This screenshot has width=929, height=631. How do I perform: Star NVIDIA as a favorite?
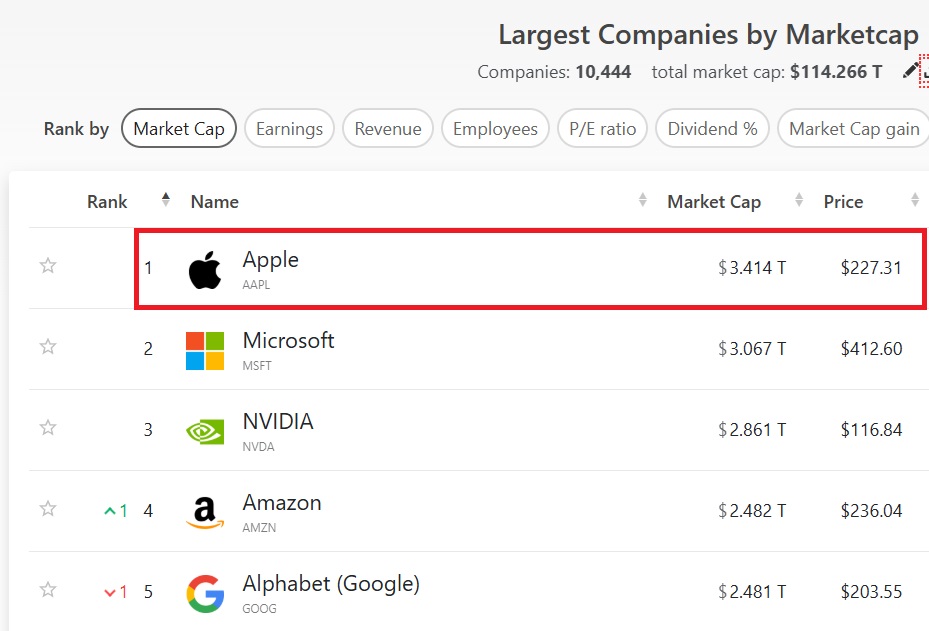[x=47, y=428]
